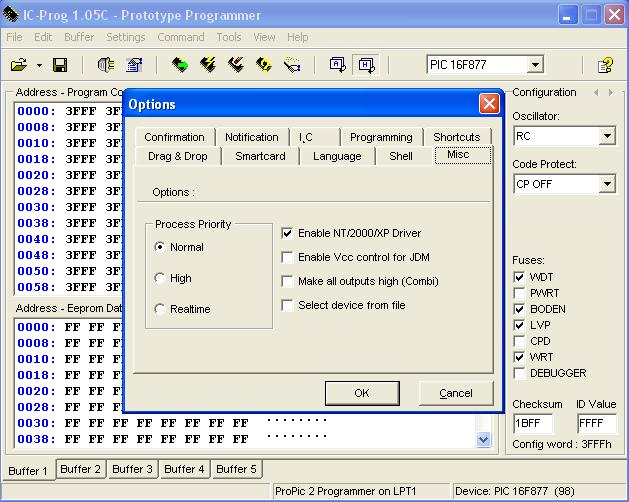Click the Cancel button in Options

click(455, 393)
